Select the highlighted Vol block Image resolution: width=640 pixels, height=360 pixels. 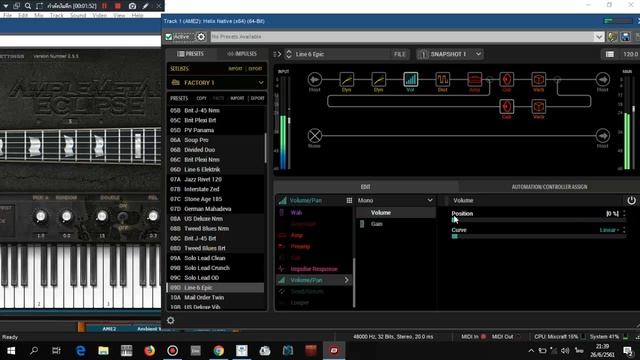411,79
